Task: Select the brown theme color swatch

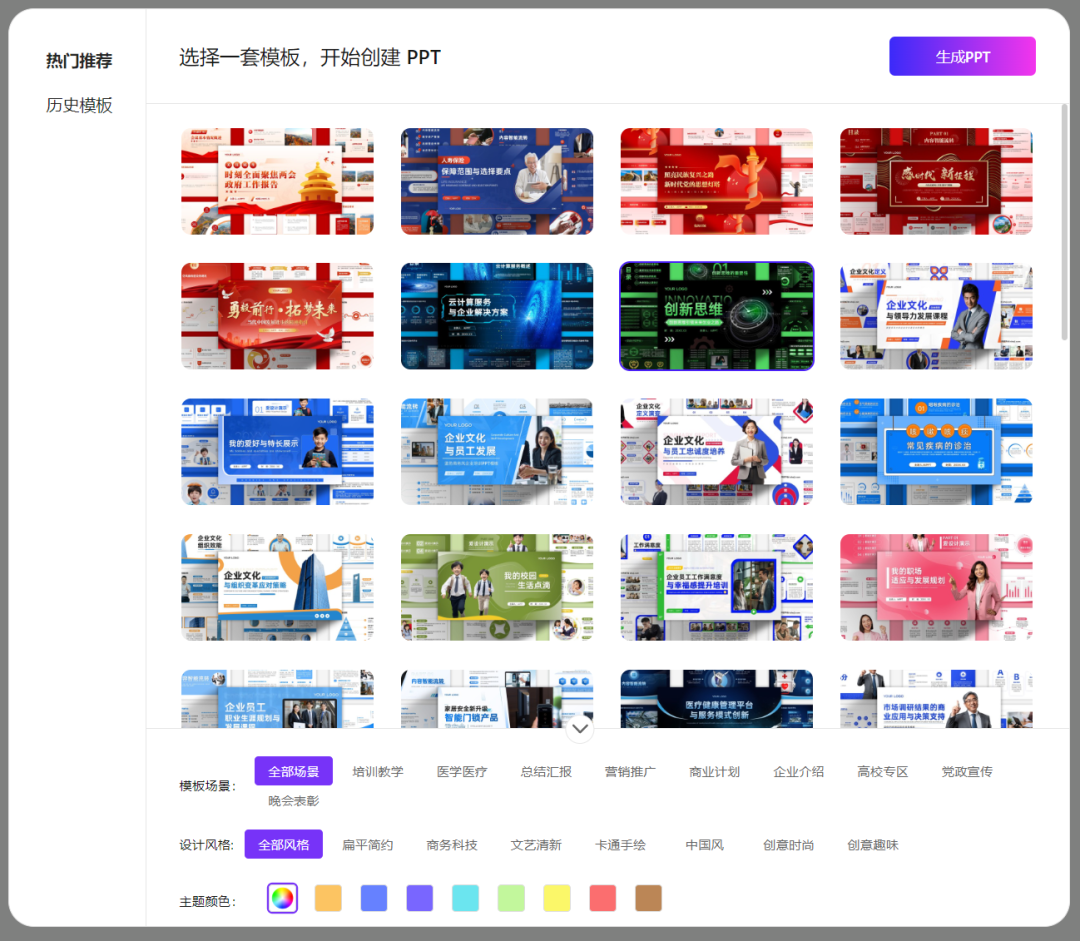Action: pos(648,898)
